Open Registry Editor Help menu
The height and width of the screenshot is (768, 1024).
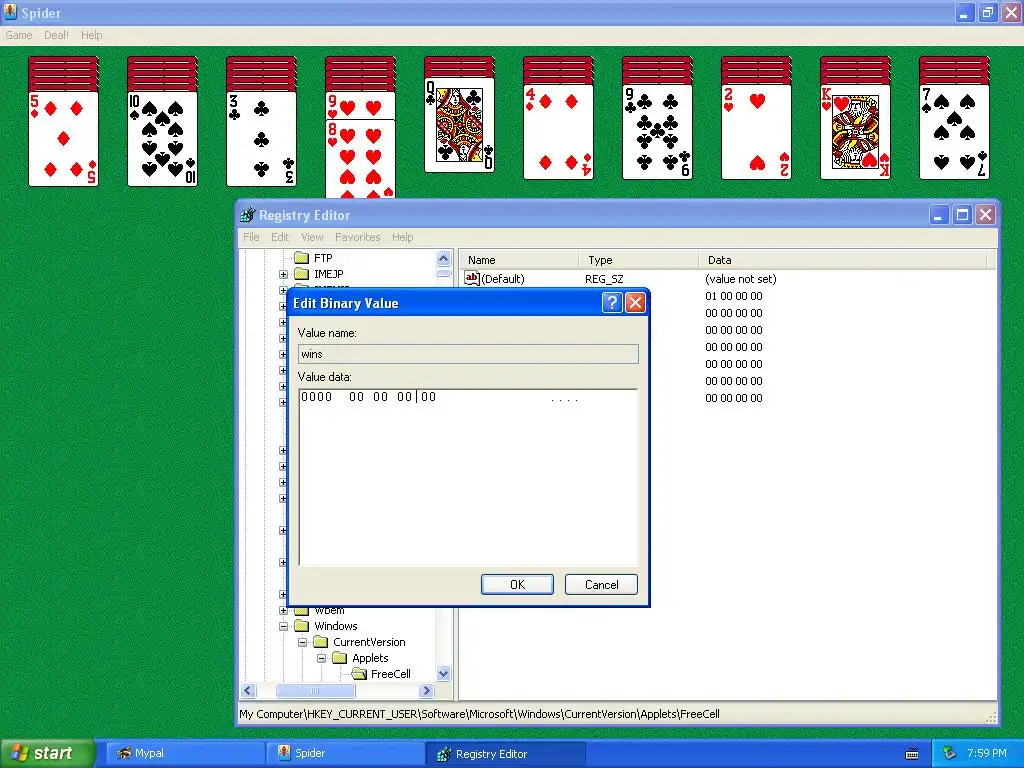point(402,237)
